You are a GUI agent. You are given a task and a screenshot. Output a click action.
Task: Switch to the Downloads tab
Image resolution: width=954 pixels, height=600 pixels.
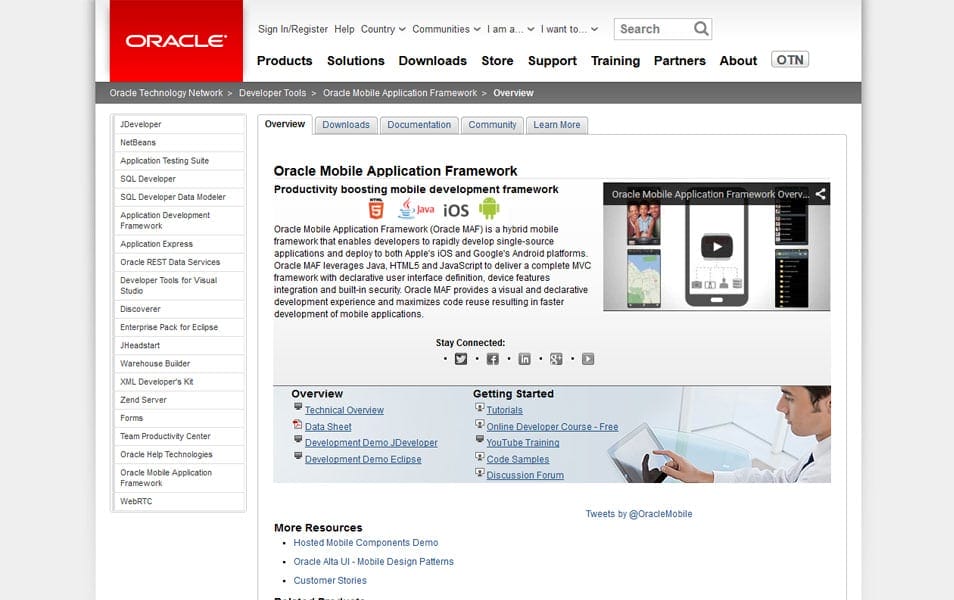(x=346, y=125)
